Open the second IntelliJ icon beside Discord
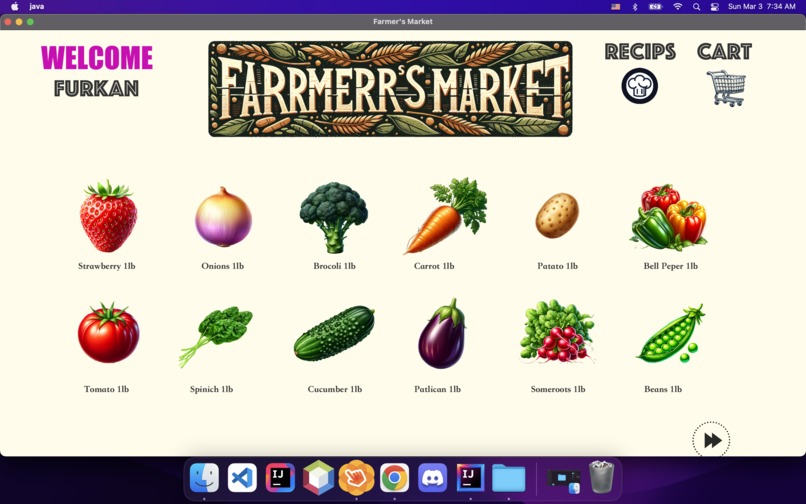The image size is (806, 504). [470, 478]
